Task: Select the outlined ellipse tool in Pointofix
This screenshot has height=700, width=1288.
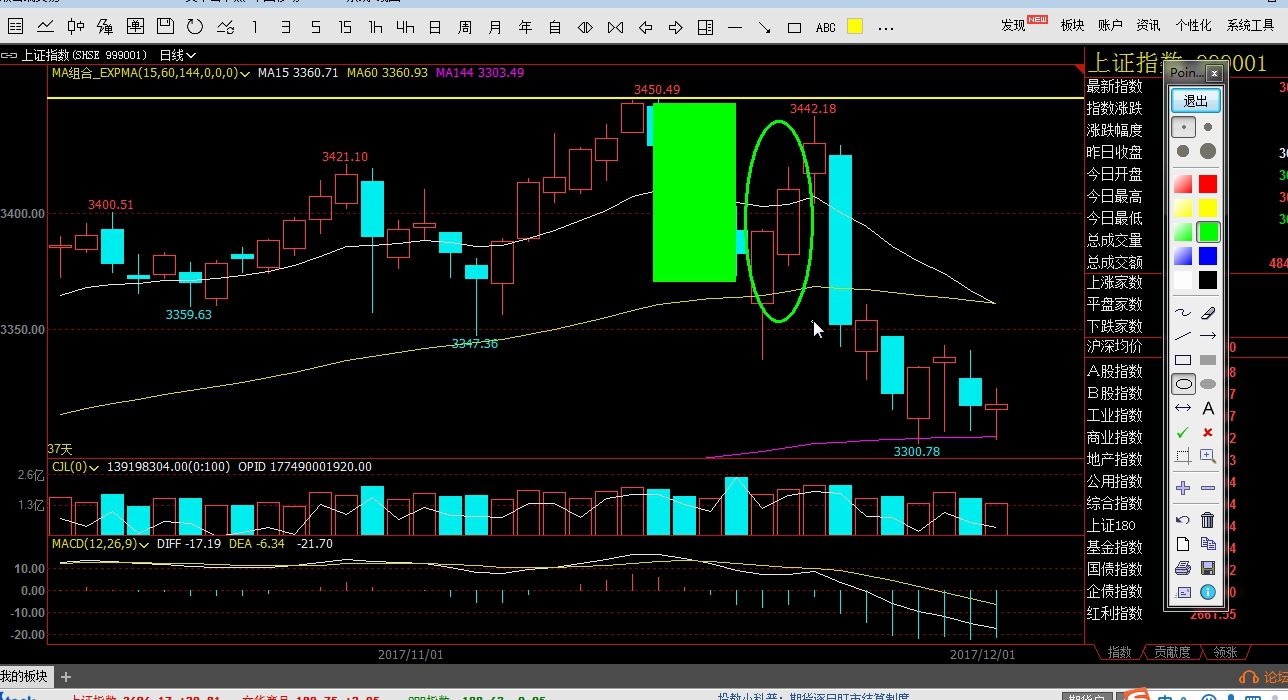Action: pyautogui.click(x=1183, y=384)
